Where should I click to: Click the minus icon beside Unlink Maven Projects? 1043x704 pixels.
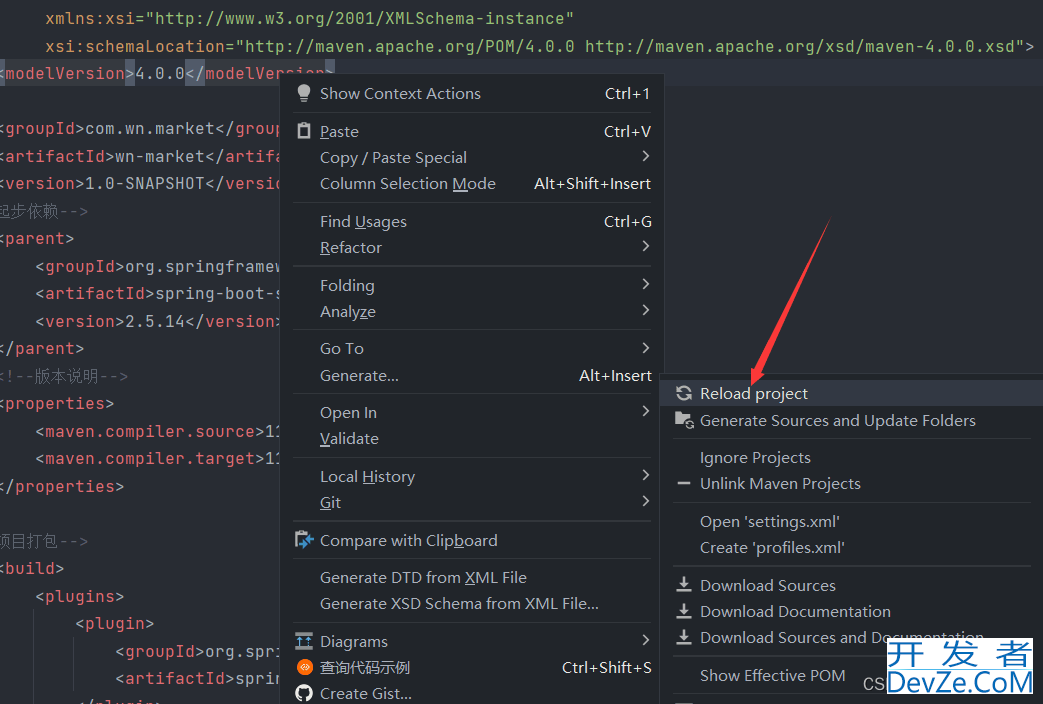click(x=684, y=483)
